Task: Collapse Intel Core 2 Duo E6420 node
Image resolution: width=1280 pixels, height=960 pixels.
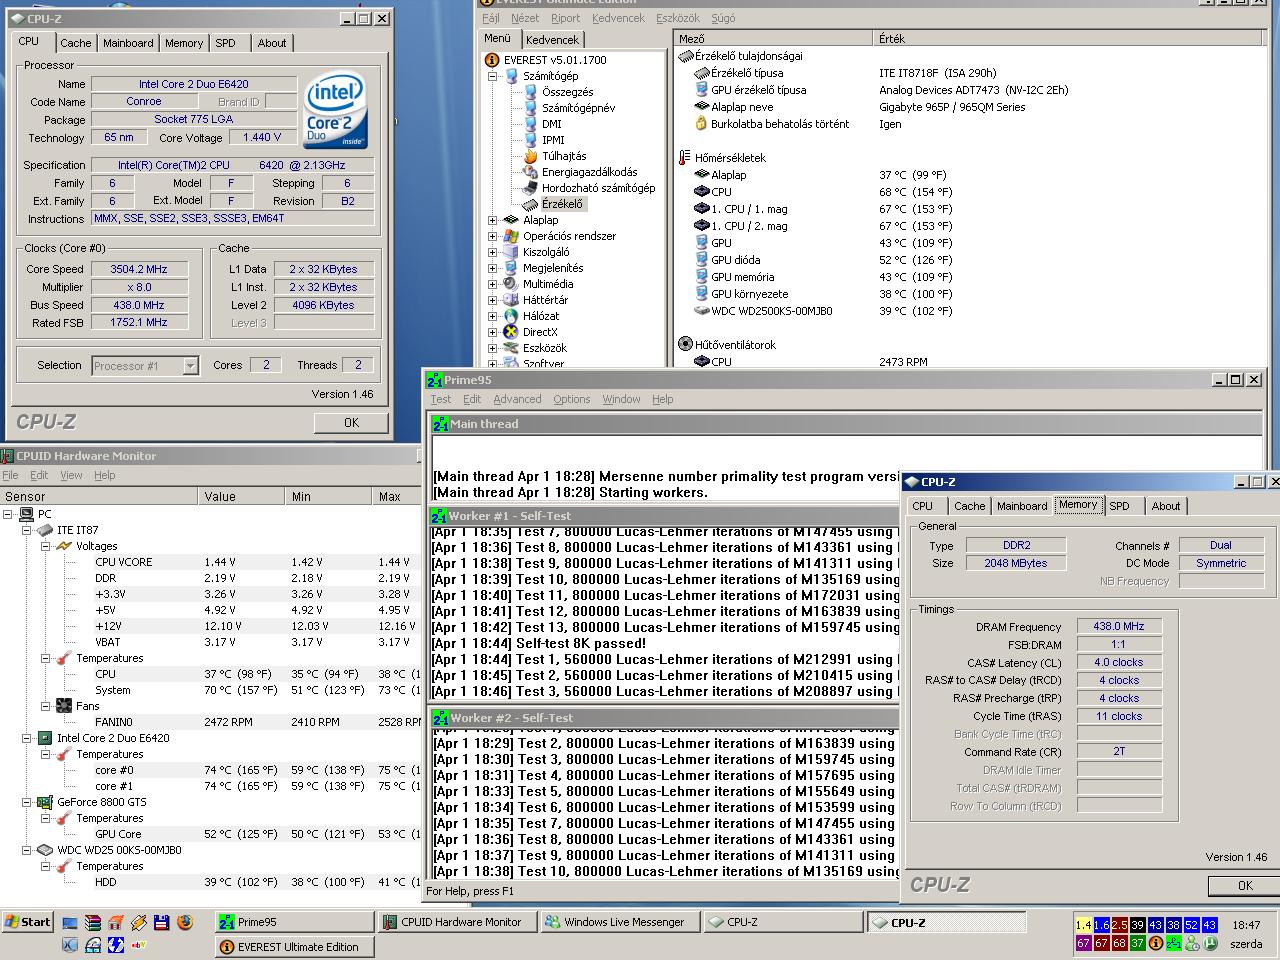Action: (x=26, y=738)
